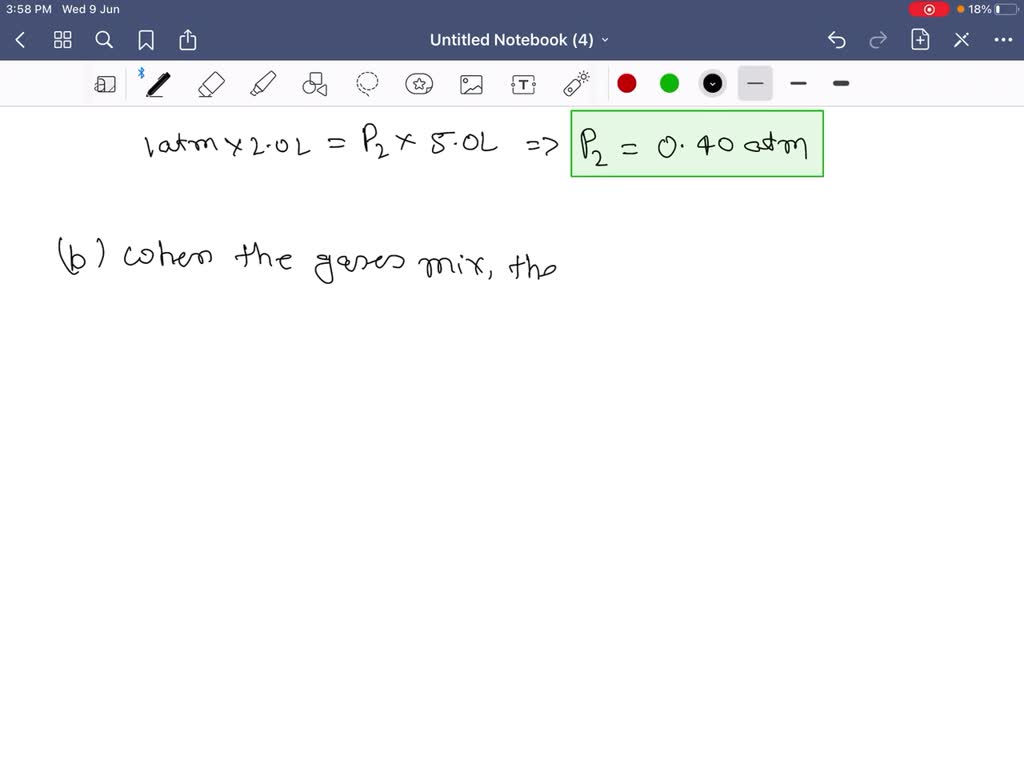Add a new page

(920, 39)
